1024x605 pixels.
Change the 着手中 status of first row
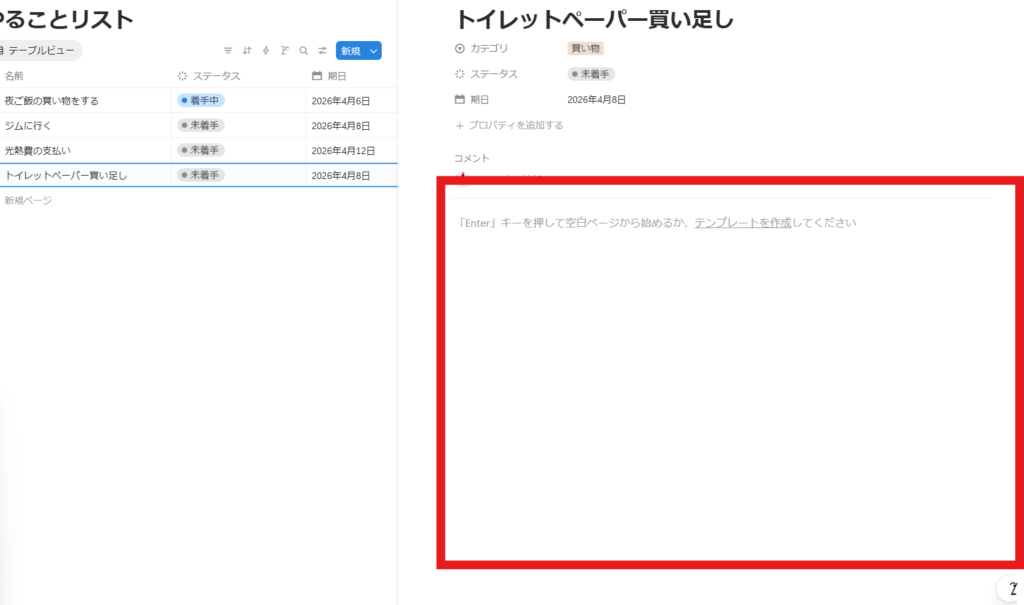click(201, 101)
